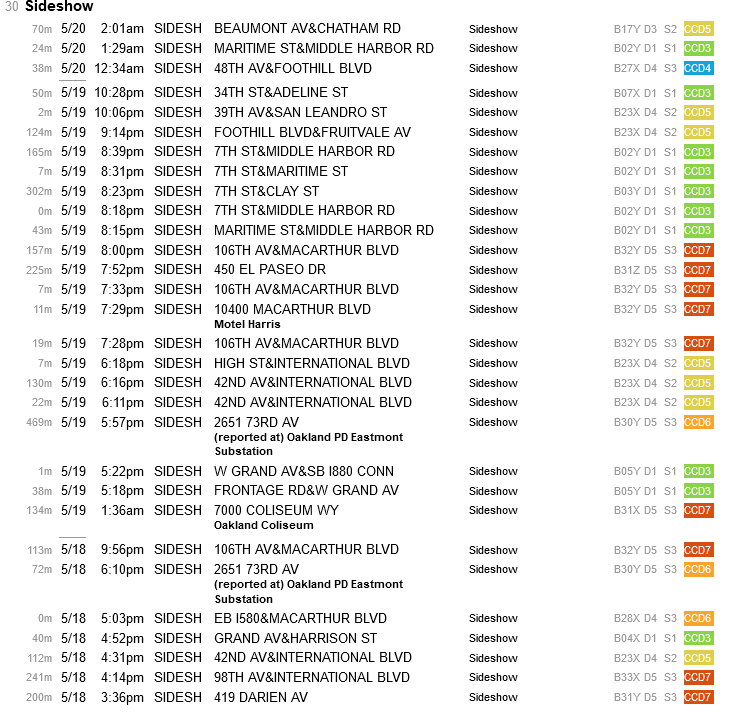Select beat code B04X D1
Screen dimensions: 741x712
click(635, 638)
